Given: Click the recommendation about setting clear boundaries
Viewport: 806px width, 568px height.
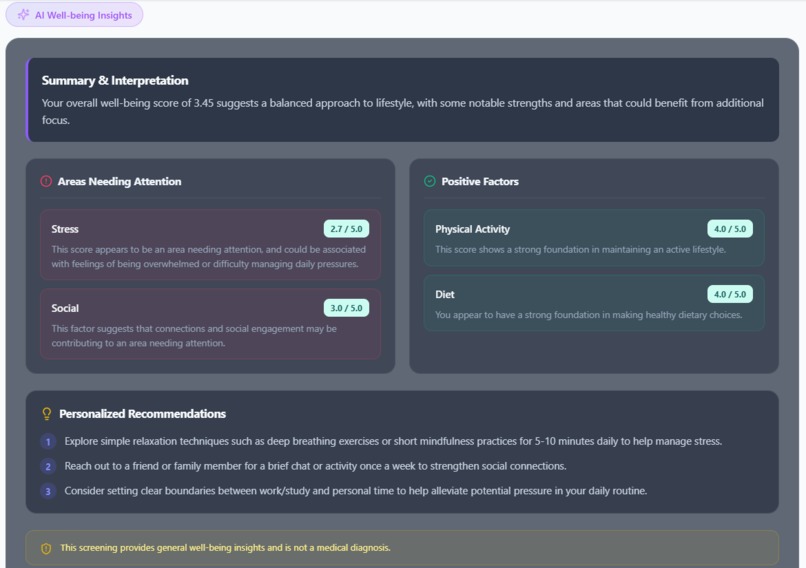Looking at the screenshot, I should coord(356,491).
